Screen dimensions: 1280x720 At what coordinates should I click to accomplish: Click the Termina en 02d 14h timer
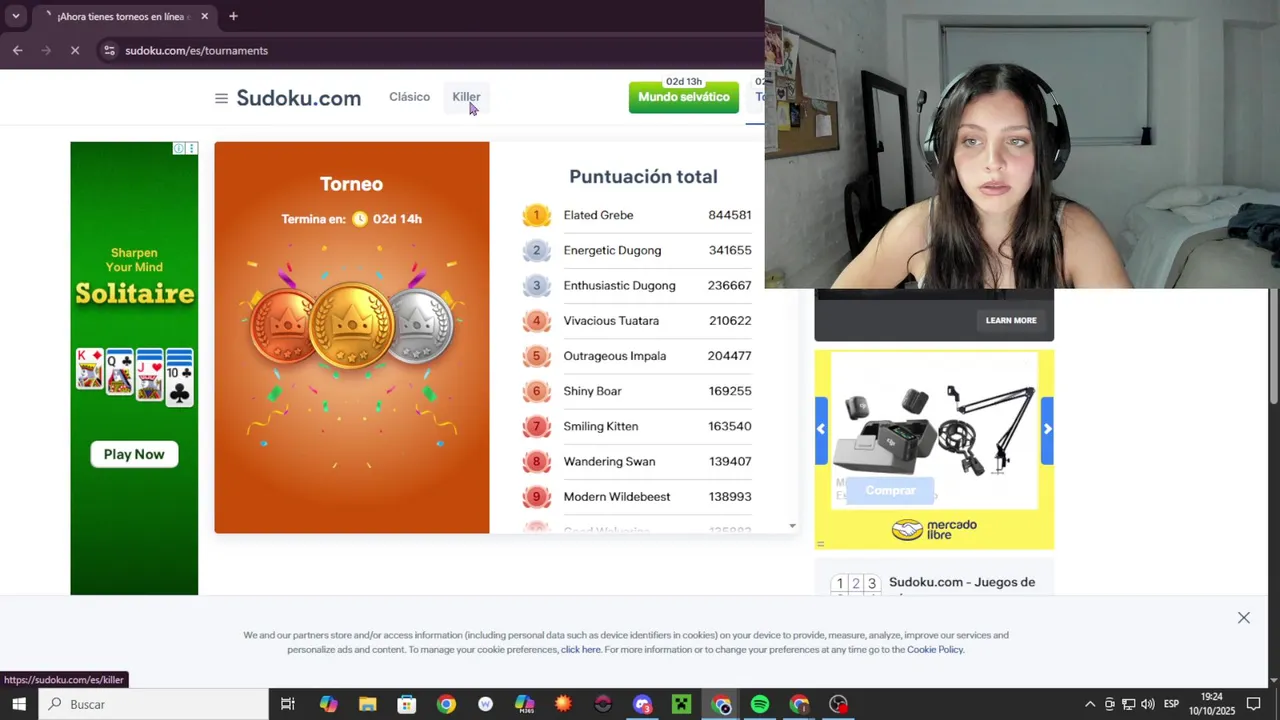[x=351, y=219]
